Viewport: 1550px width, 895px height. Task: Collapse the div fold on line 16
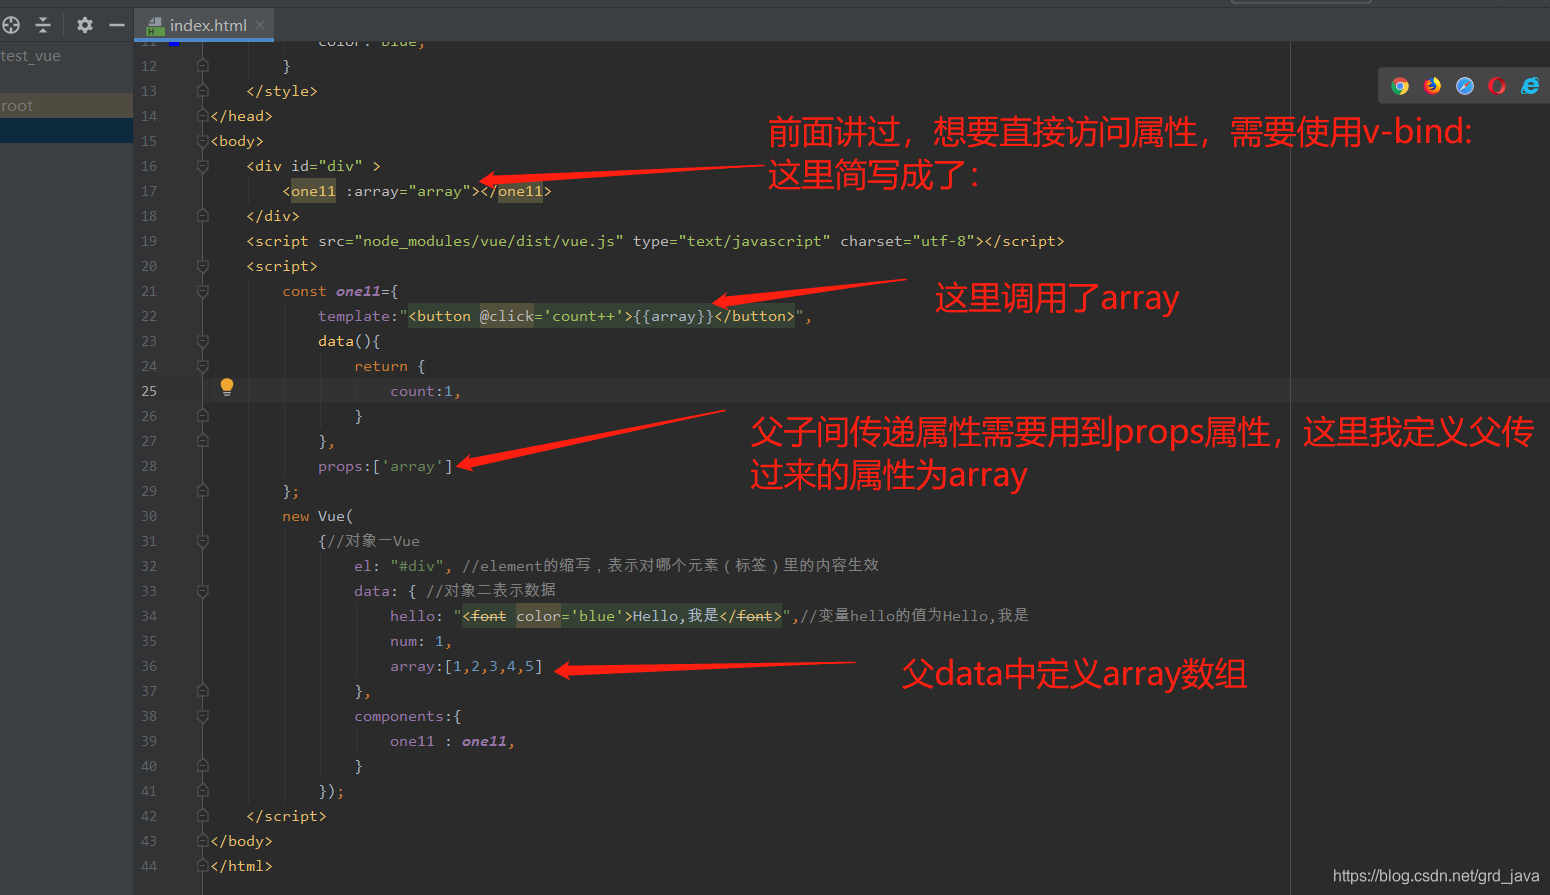[x=203, y=166]
